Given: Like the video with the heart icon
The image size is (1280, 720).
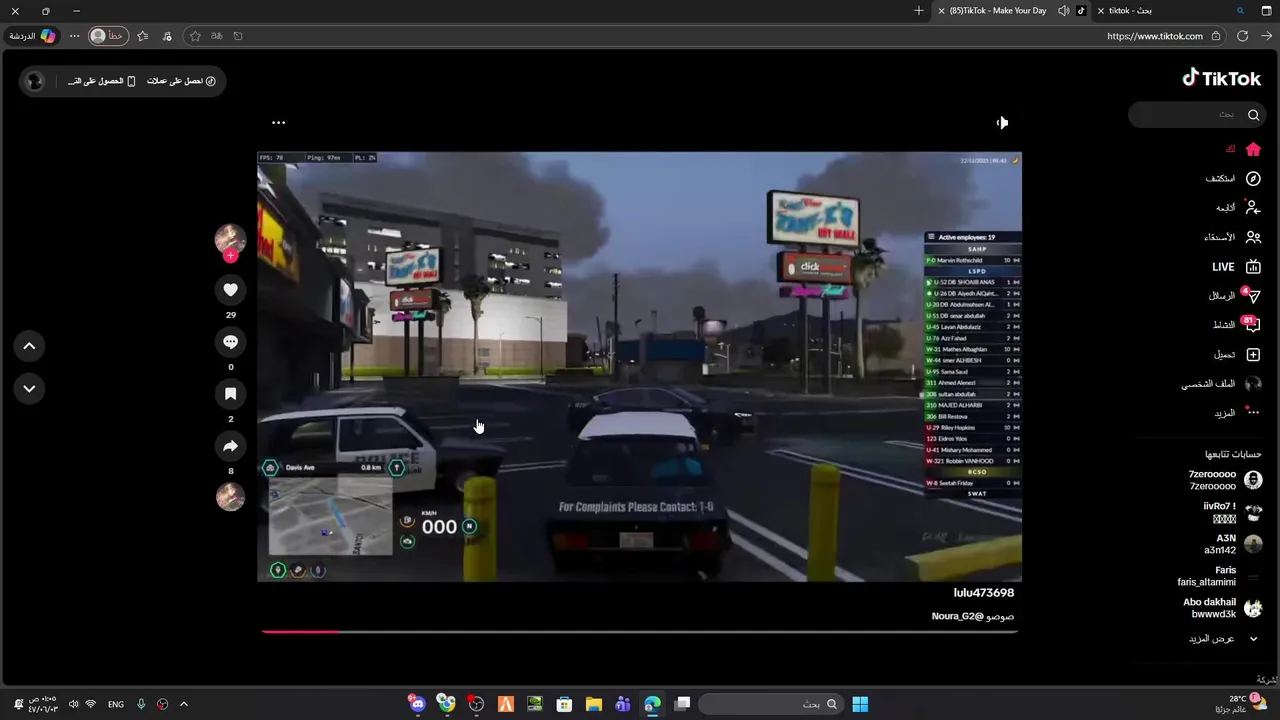Looking at the screenshot, I should click(230, 290).
